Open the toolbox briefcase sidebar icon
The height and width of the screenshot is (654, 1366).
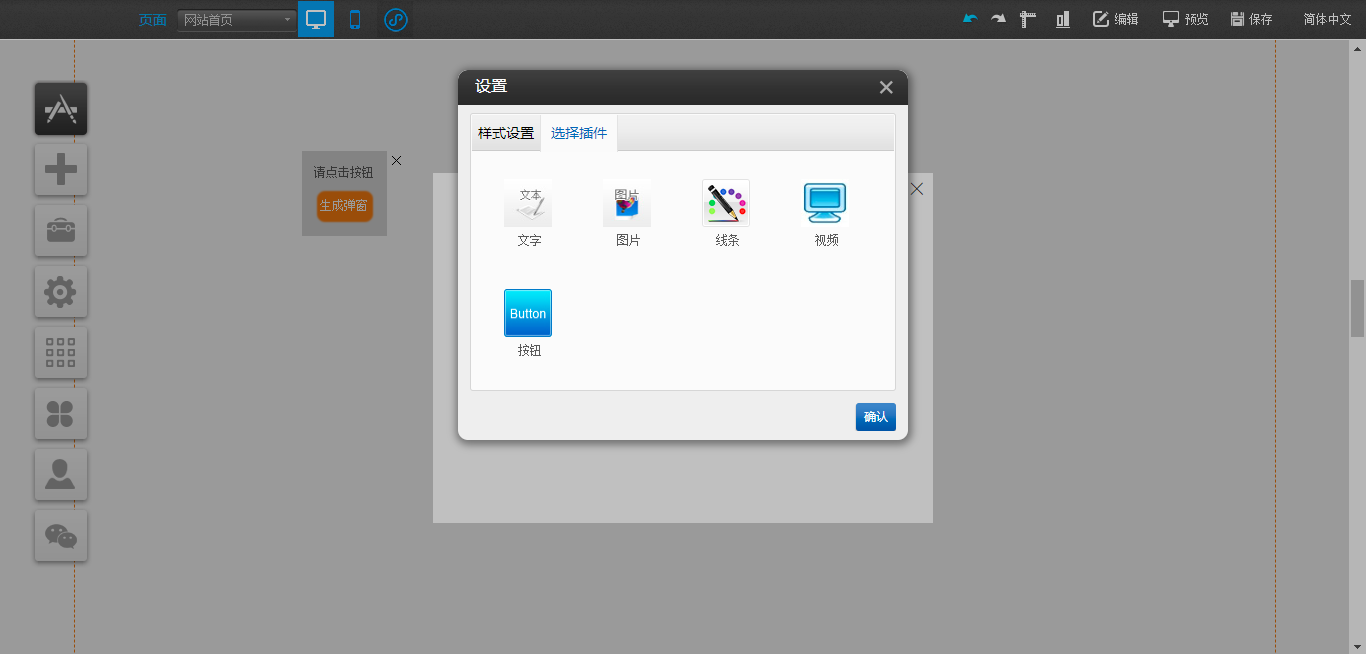[x=61, y=231]
